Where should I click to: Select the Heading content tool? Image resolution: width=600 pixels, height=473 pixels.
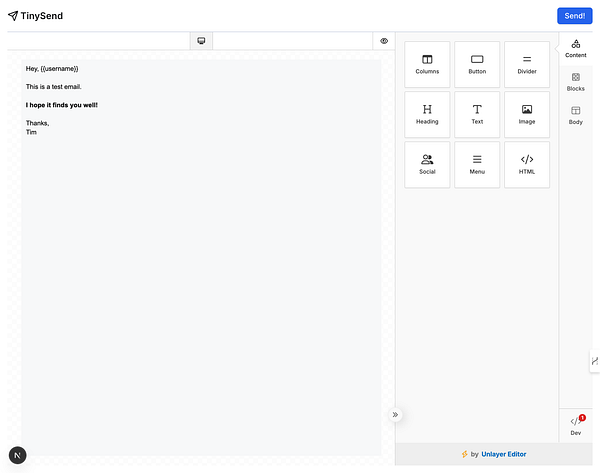(427, 114)
